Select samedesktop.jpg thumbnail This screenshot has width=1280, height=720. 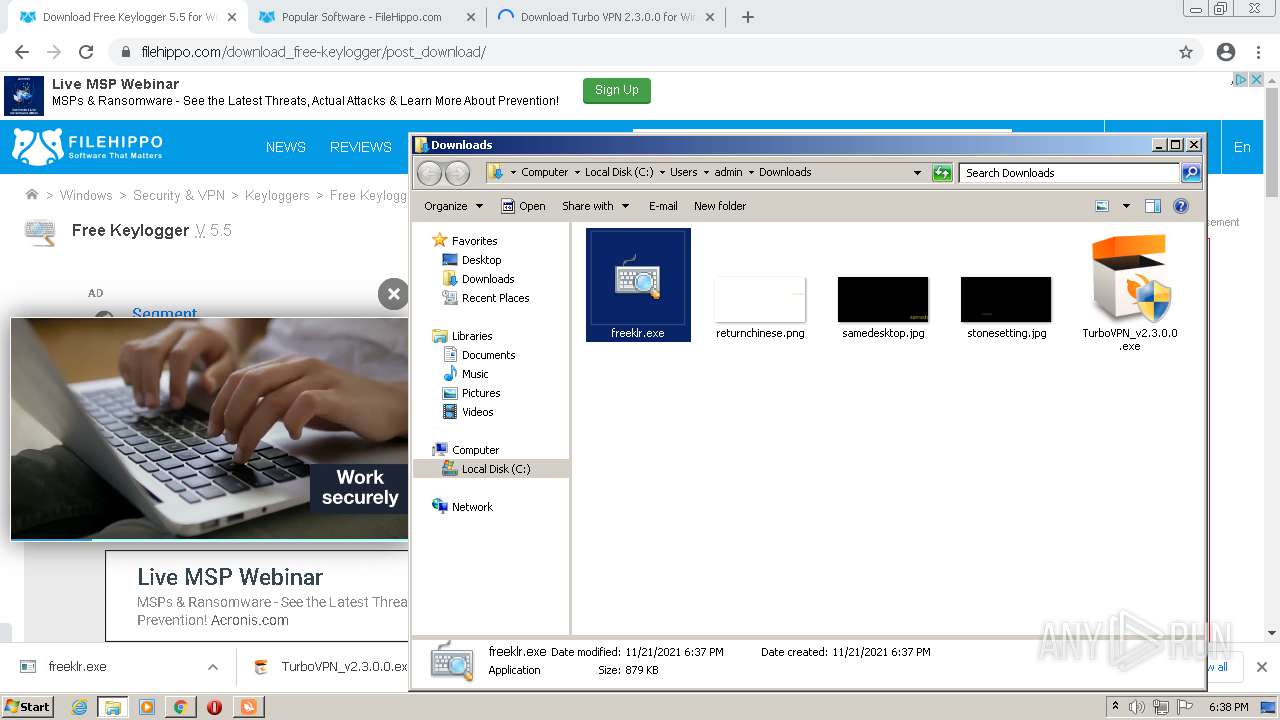pyautogui.click(x=883, y=299)
